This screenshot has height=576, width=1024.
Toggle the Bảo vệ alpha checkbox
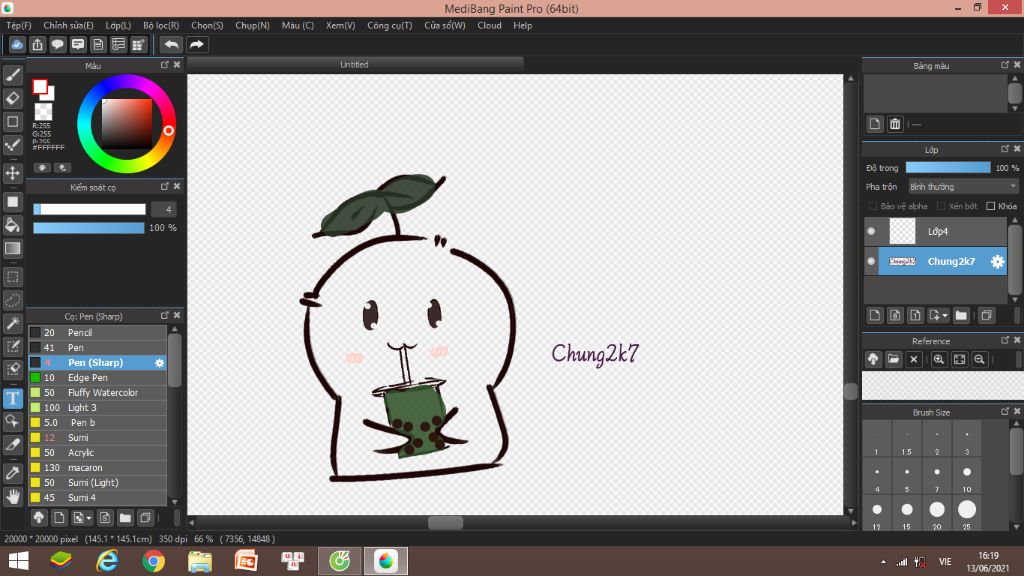click(872, 206)
